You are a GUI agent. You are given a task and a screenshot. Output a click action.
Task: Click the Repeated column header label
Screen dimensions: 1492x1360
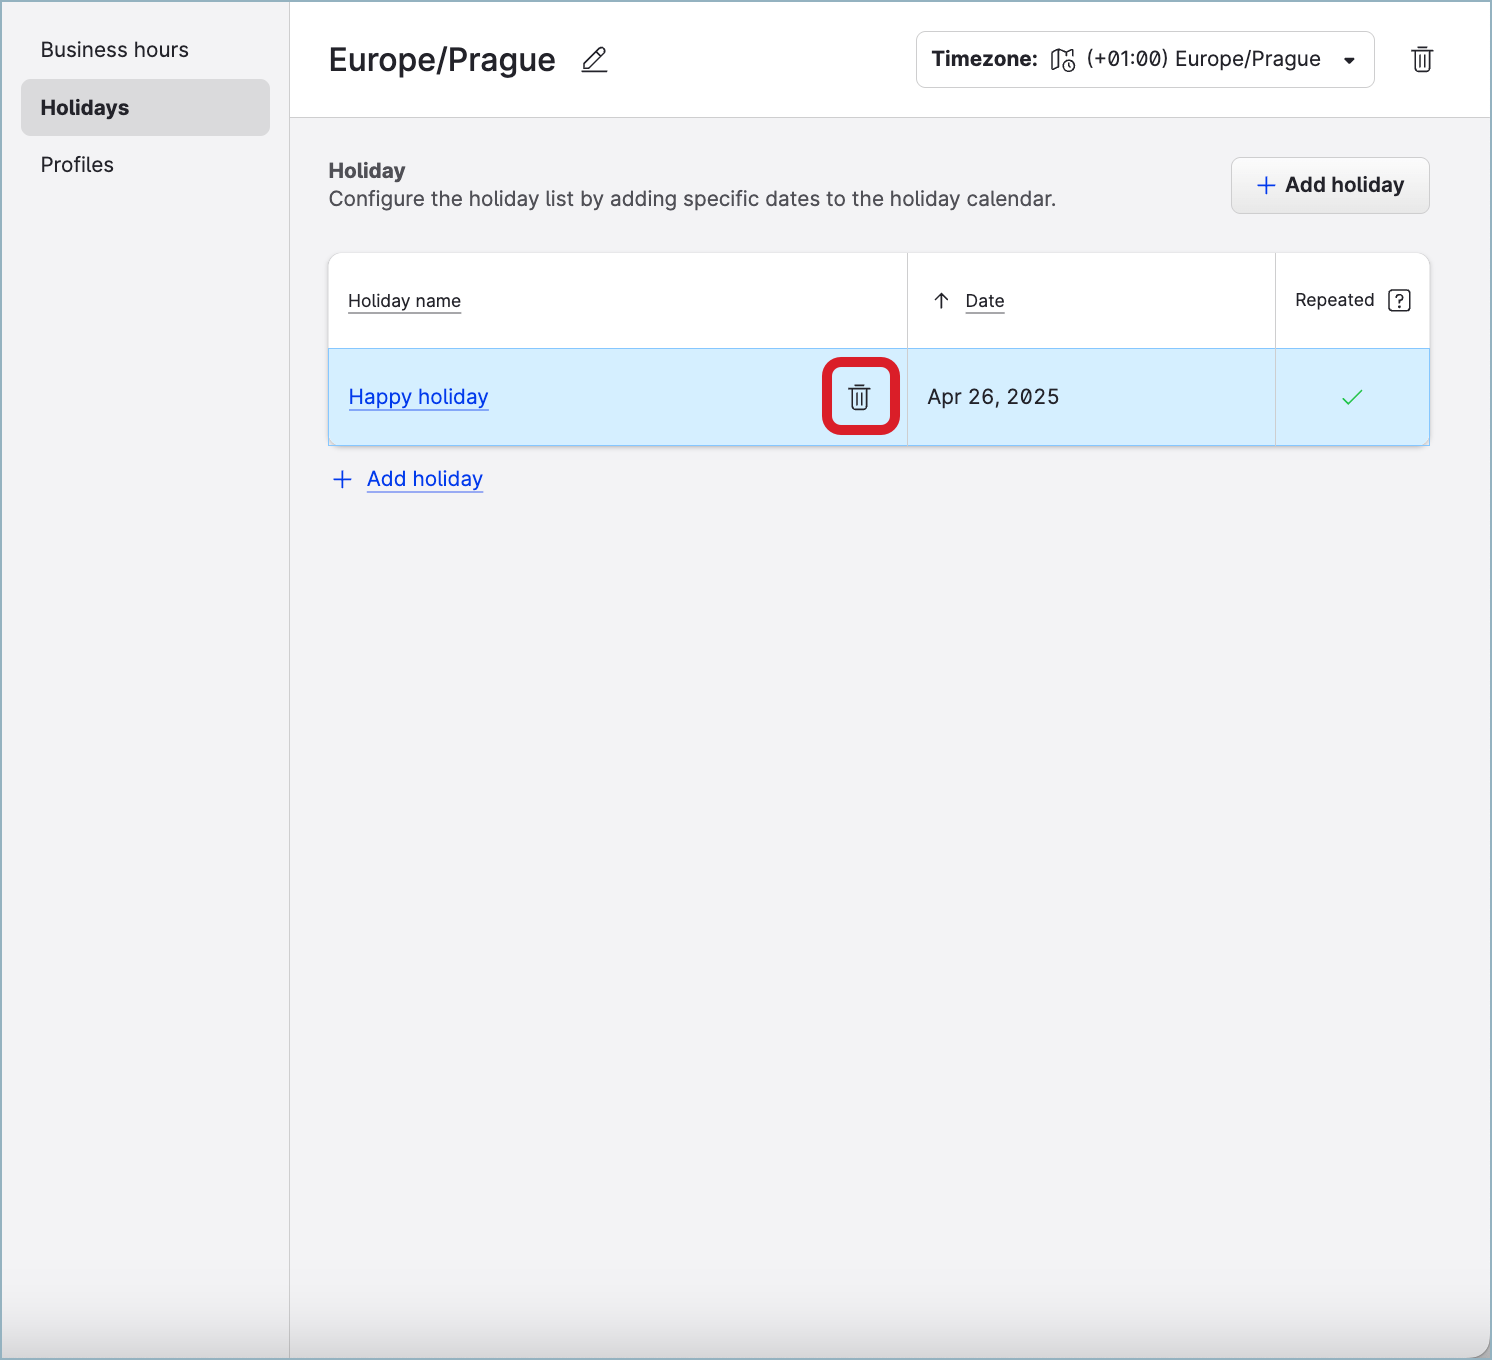pyautogui.click(x=1334, y=300)
